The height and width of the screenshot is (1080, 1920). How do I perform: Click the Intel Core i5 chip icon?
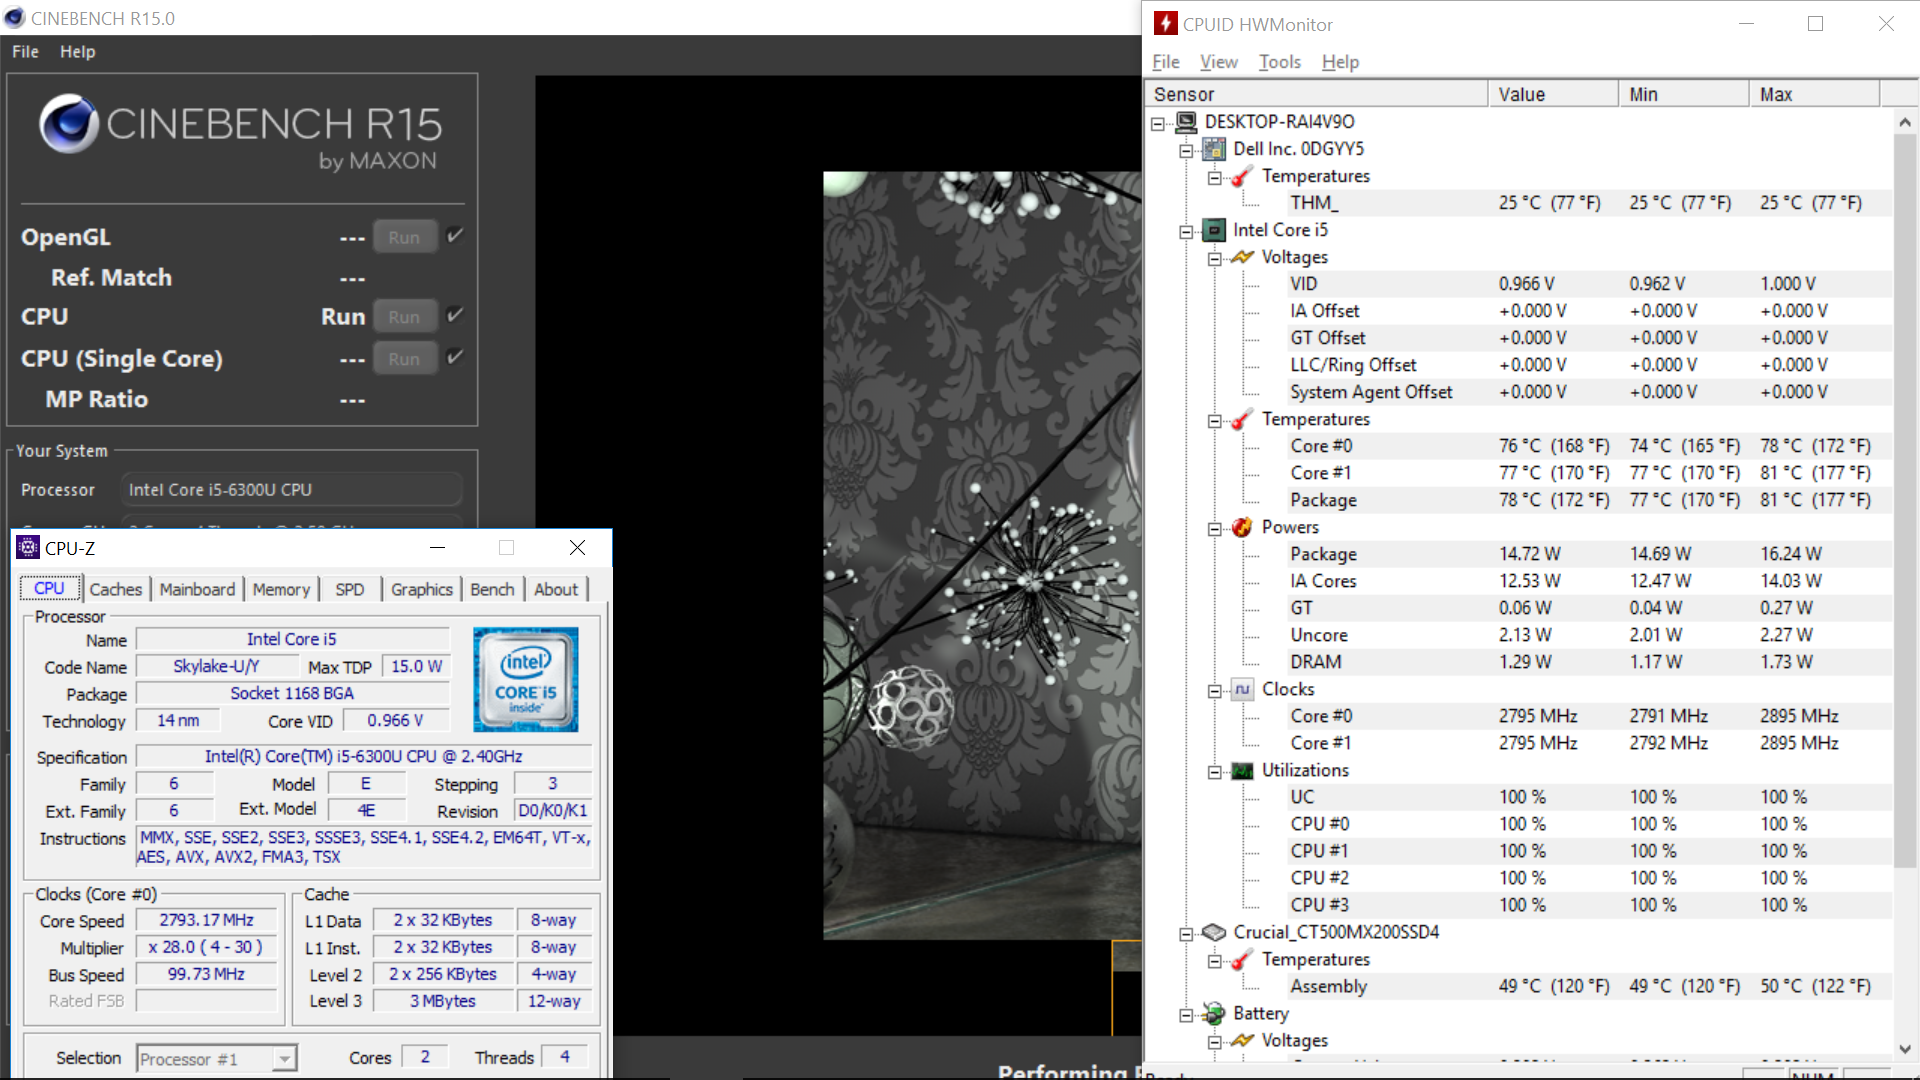tap(1214, 230)
